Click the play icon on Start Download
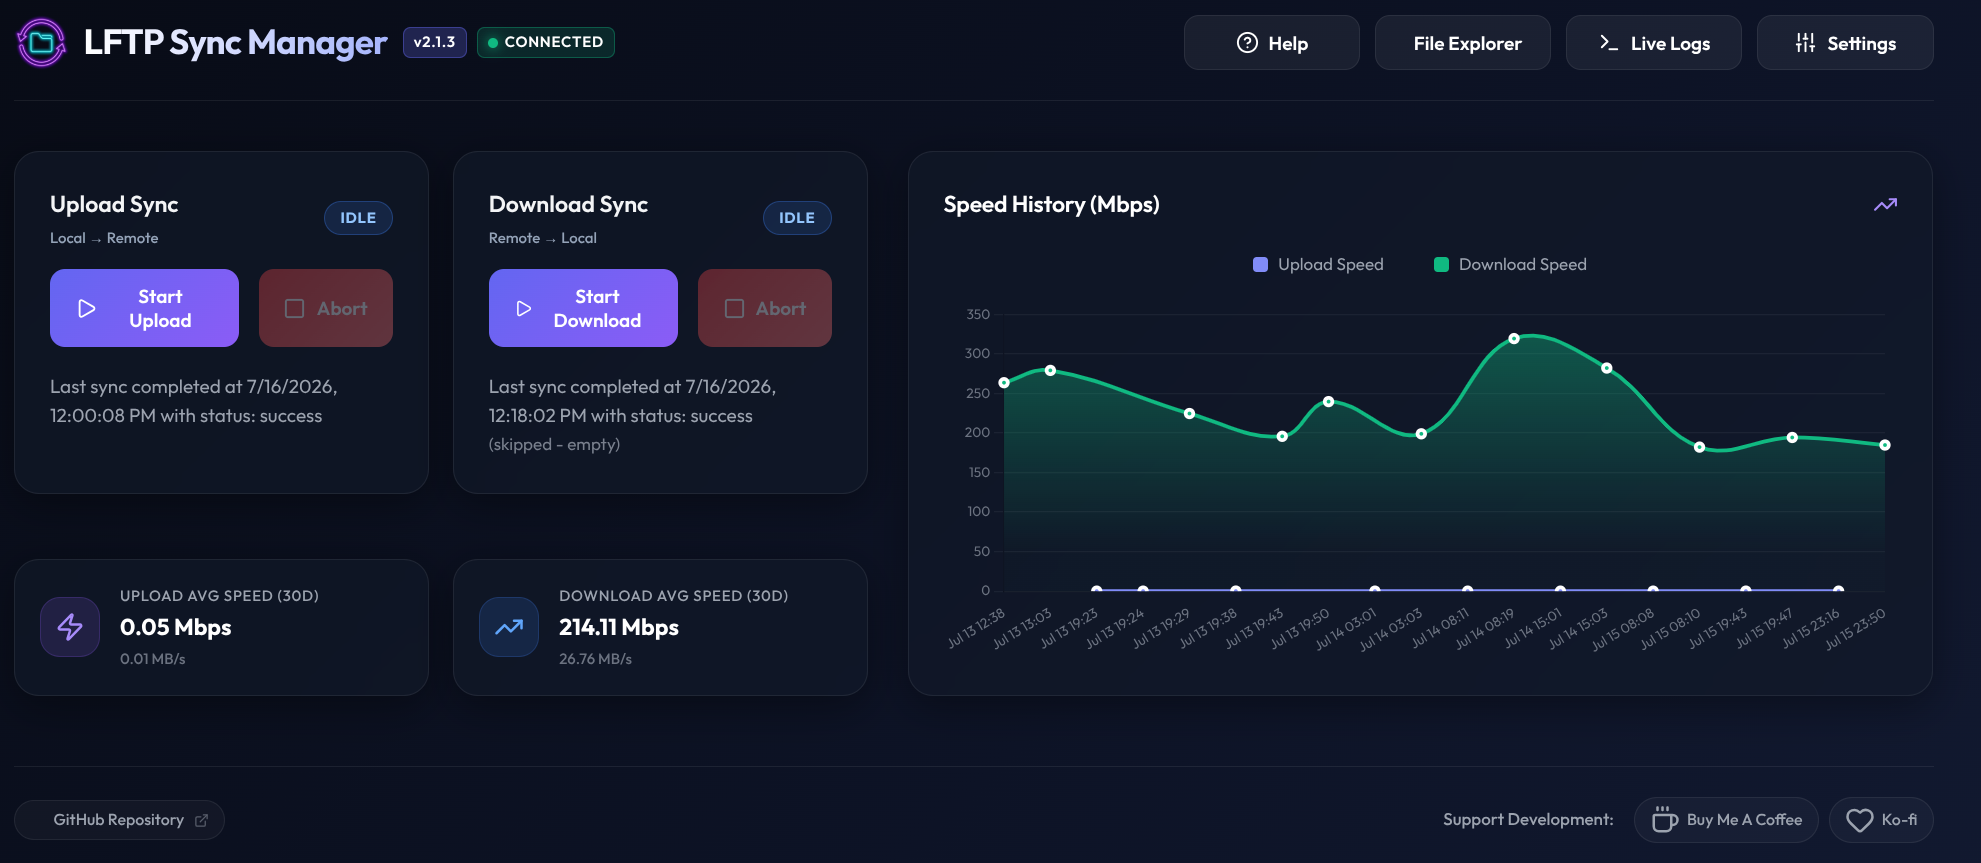This screenshot has height=863, width=1981. (523, 309)
